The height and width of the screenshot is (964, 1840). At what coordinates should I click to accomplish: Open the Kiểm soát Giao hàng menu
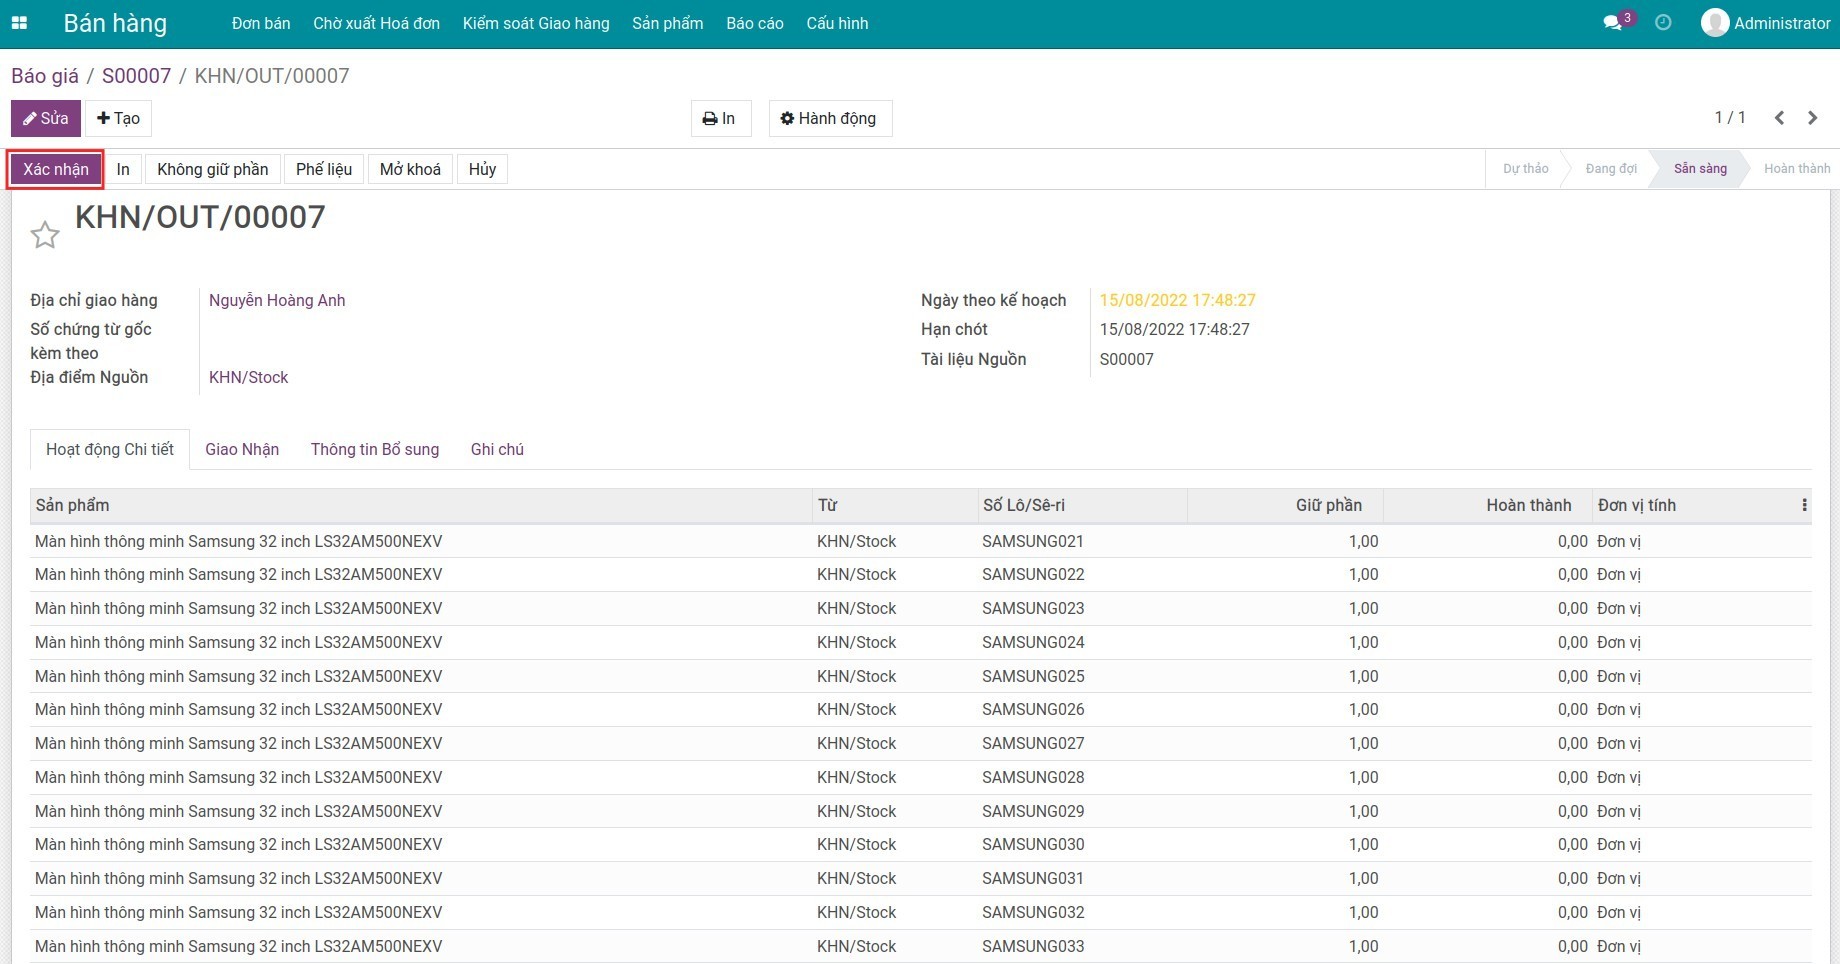click(536, 23)
